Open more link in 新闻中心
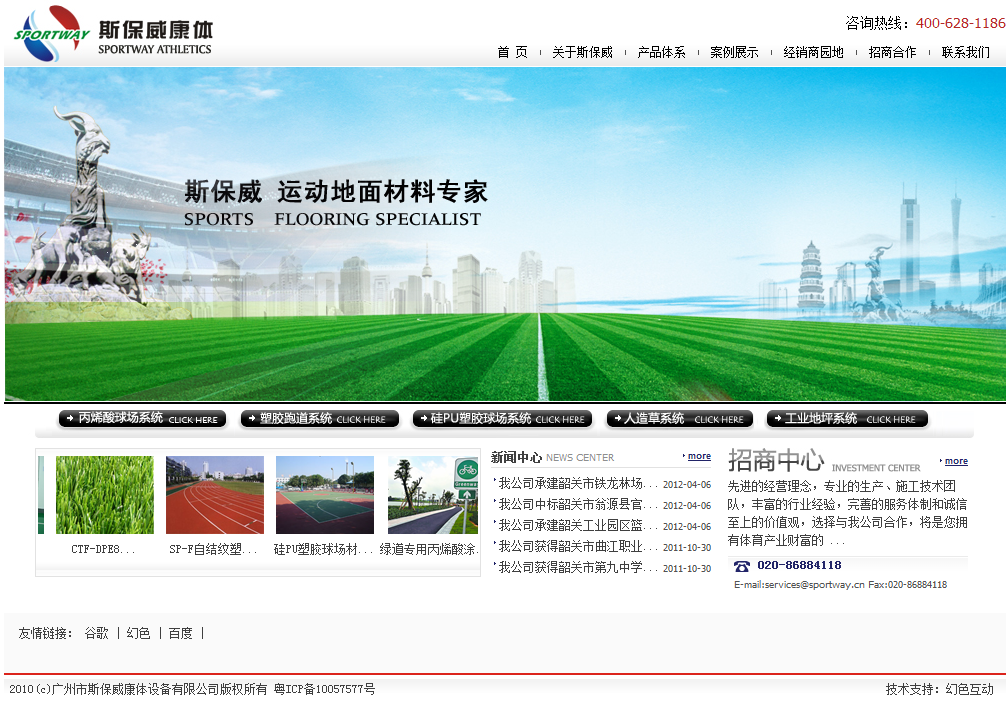This screenshot has width=1007, height=718. point(699,456)
